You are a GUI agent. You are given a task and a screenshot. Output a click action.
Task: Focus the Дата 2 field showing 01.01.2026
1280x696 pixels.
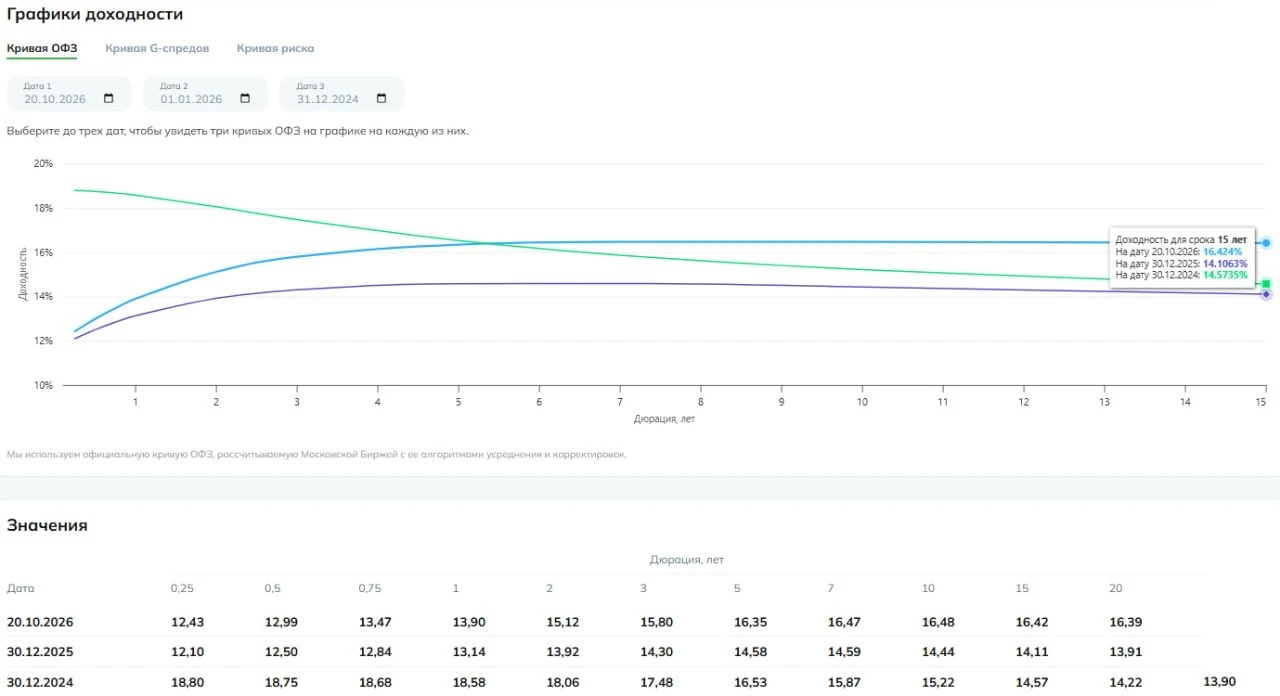205,94
